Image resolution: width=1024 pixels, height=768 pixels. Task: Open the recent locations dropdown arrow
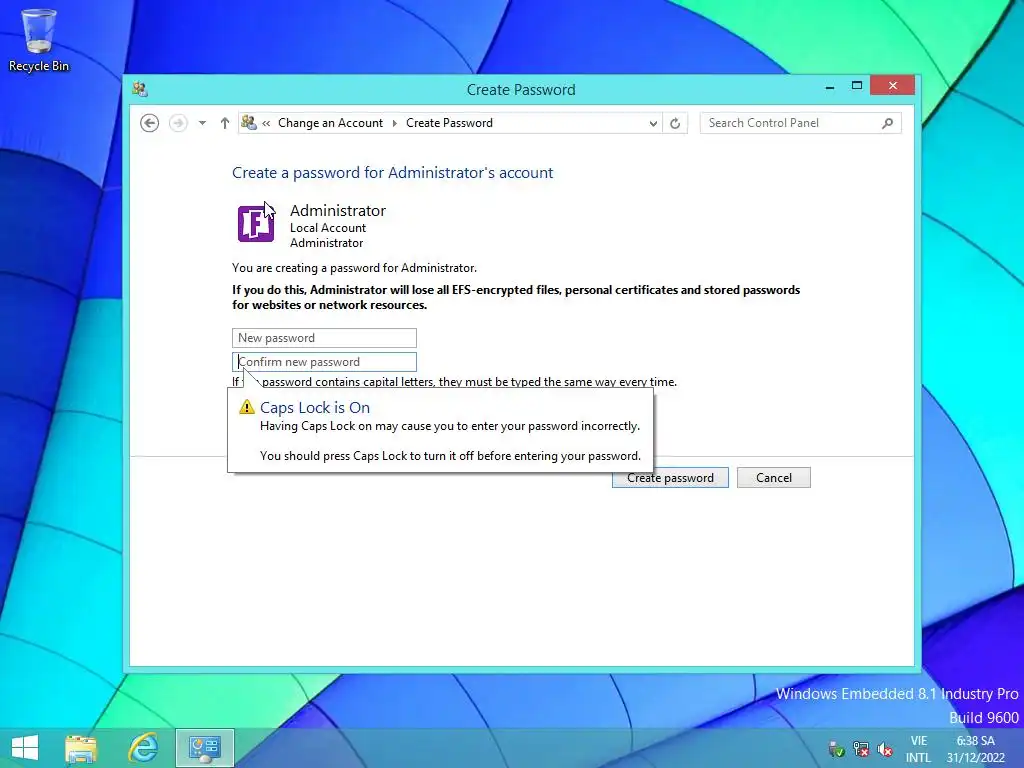[x=202, y=123]
